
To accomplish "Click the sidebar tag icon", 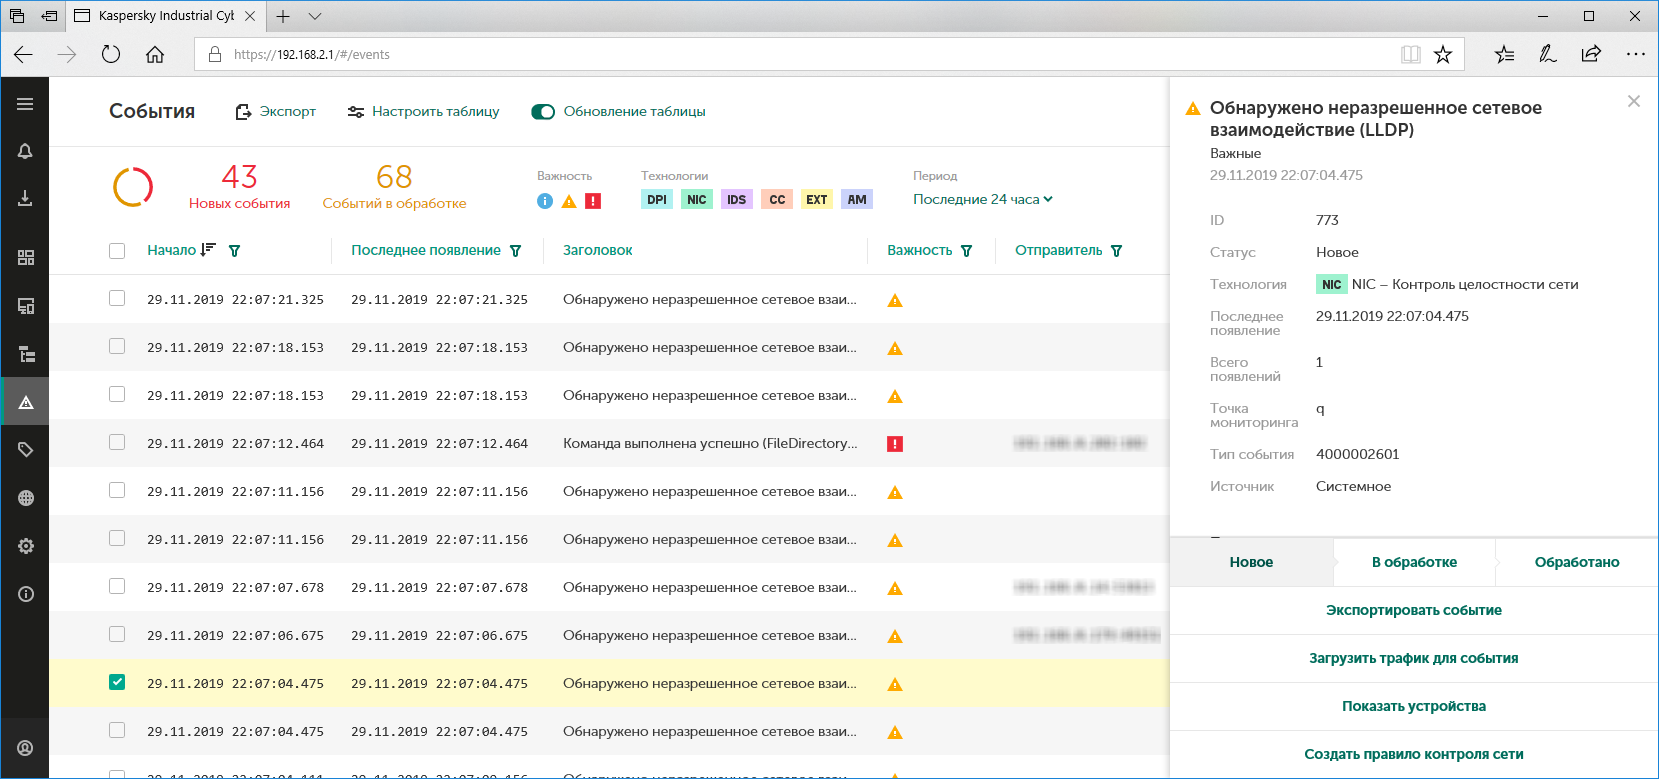I will pos(26,450).
